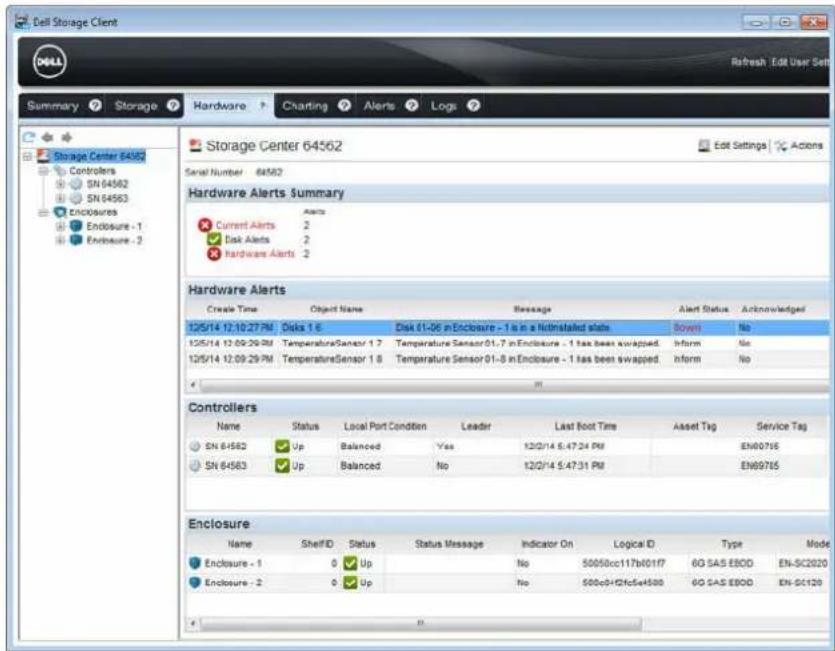Open Edit Settings for Storage Center
This screenshot has height=651, width=835.
click(x=732, y=145)
